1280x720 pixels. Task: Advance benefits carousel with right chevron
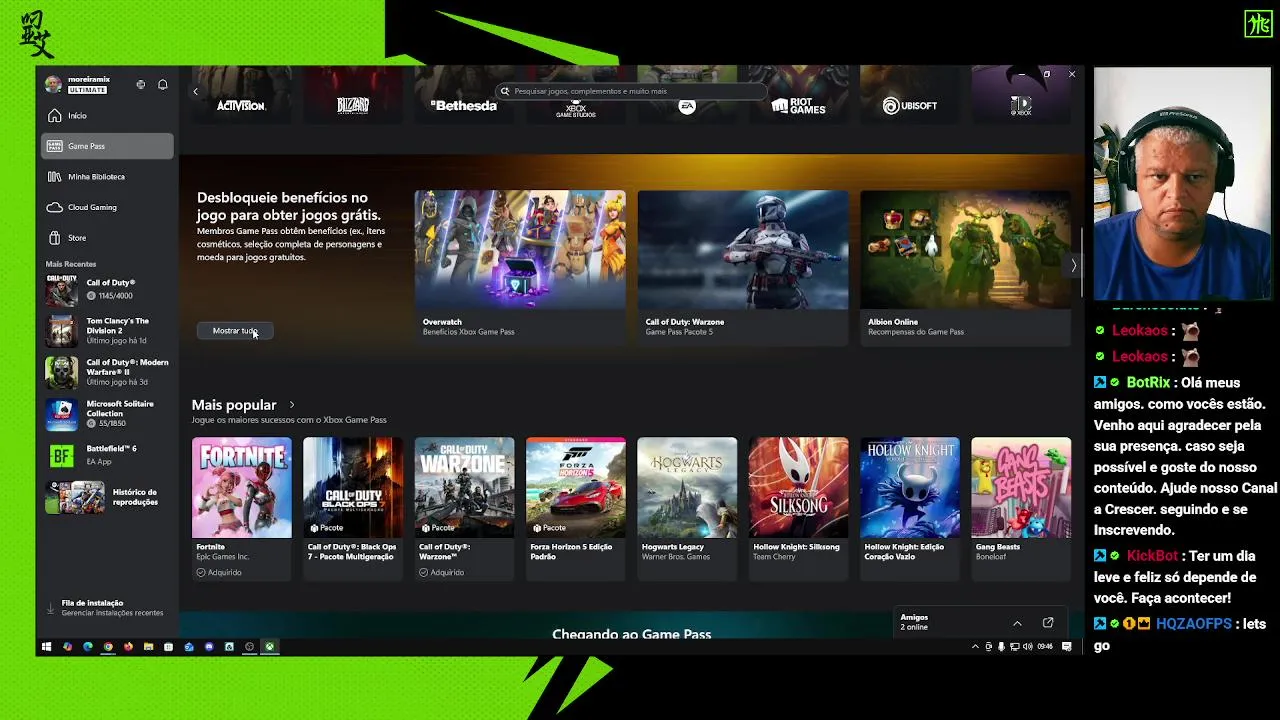coord(1074,266)
